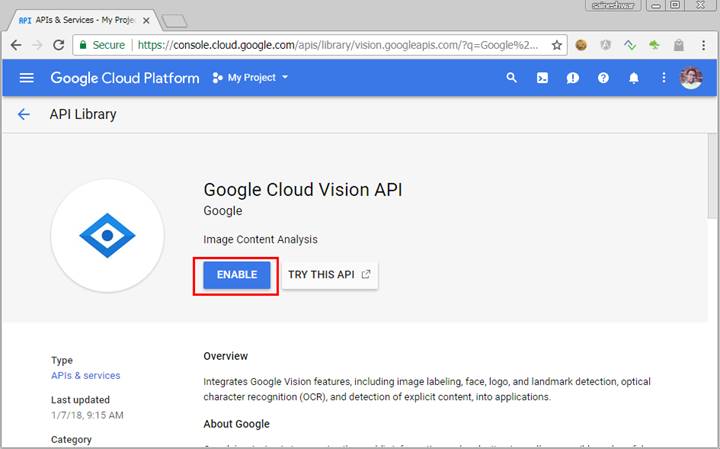Click the Overview heading
Screen dimensions: 720x449
[225, 356]
